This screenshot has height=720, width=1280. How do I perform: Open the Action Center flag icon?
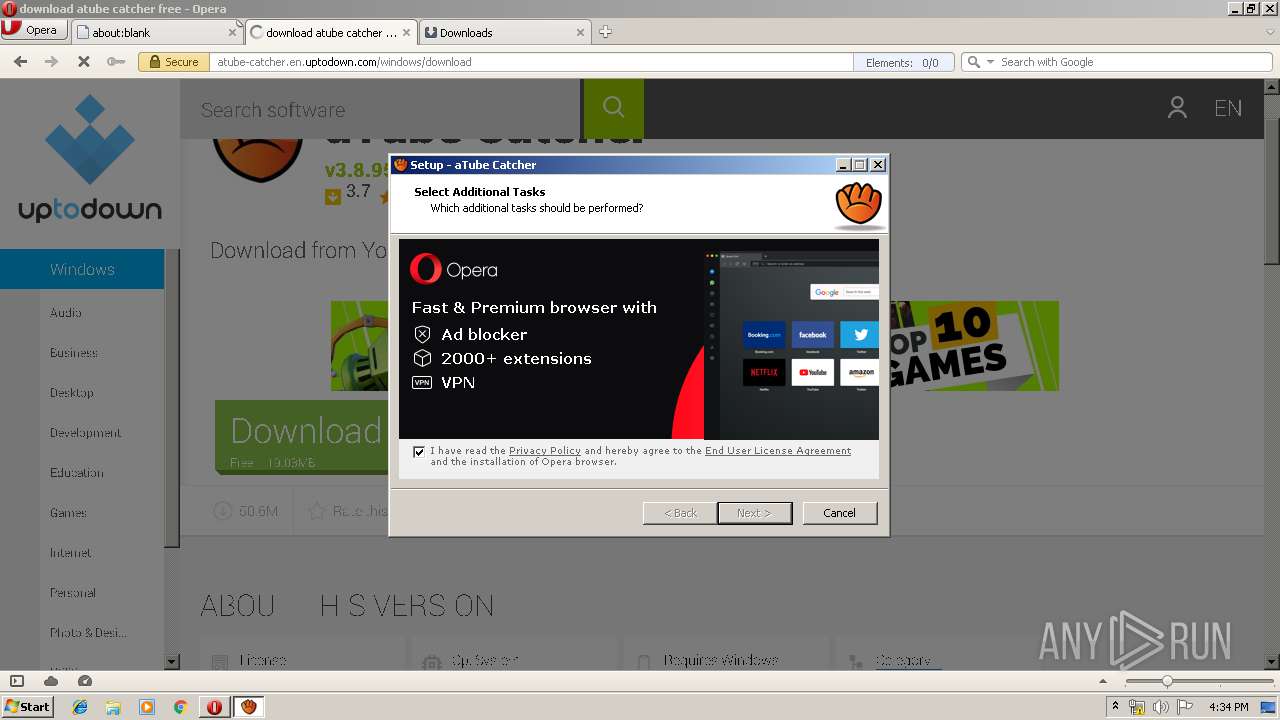coord(1185,707)
